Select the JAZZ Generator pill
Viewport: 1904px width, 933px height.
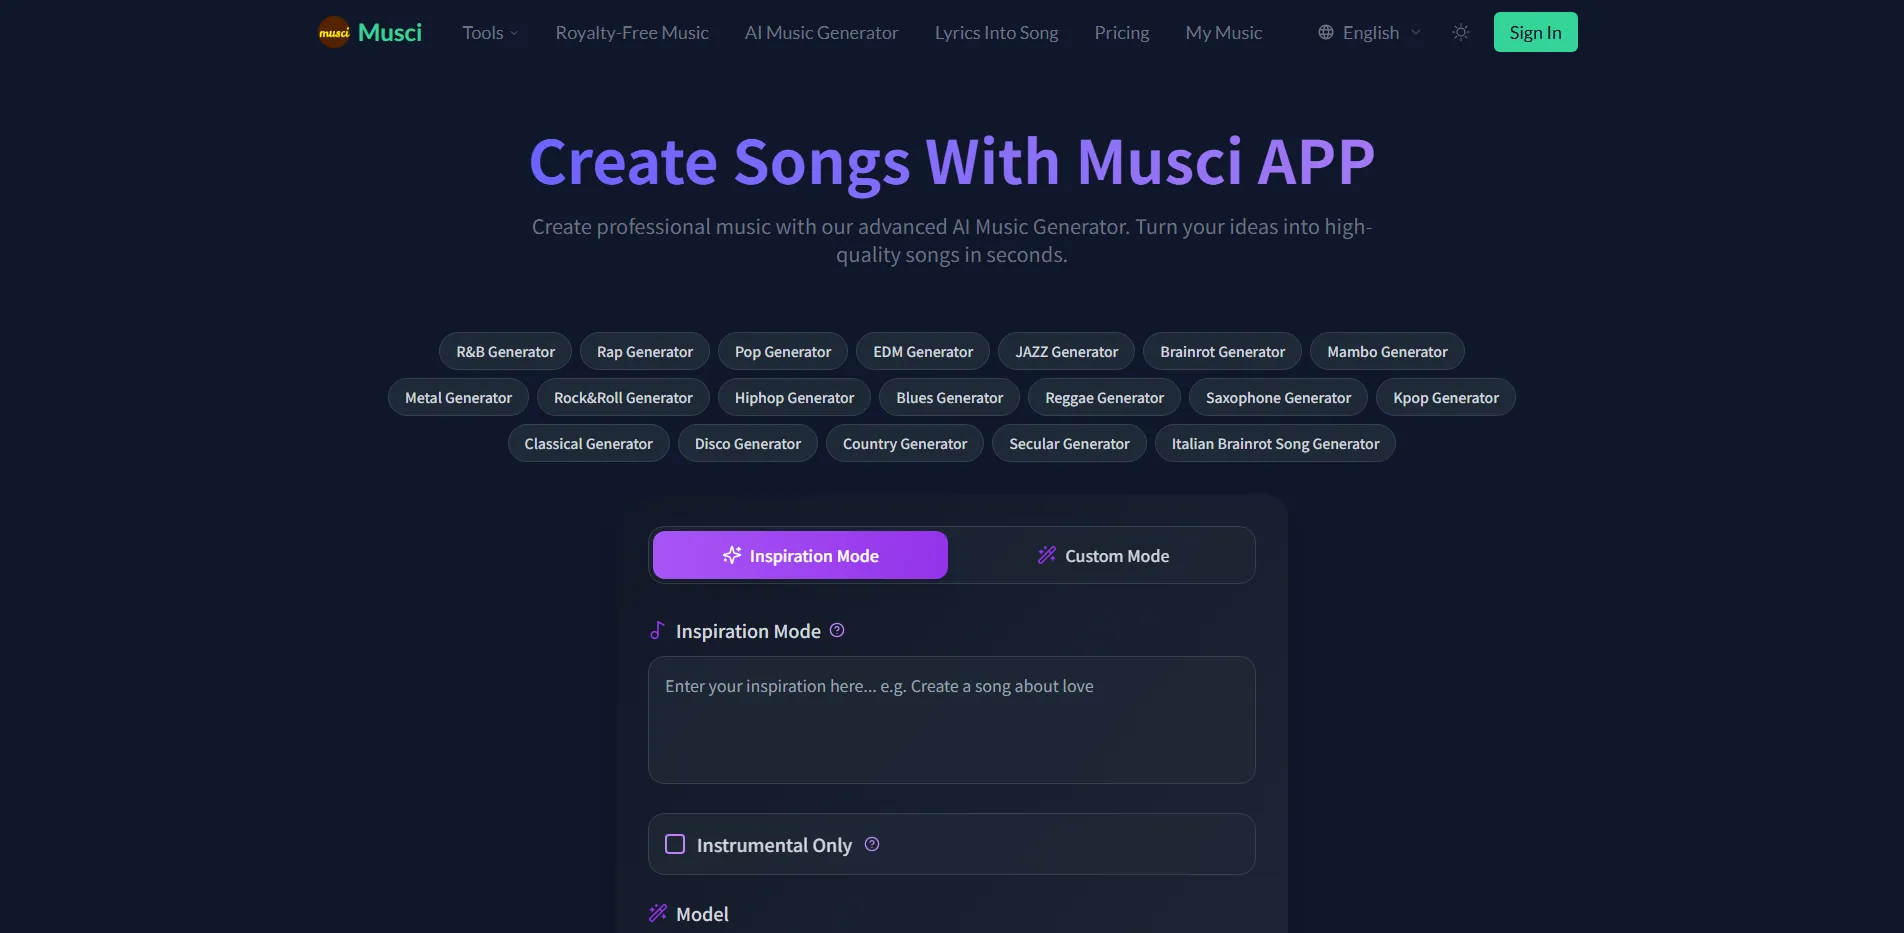(x=1066, y=351)
